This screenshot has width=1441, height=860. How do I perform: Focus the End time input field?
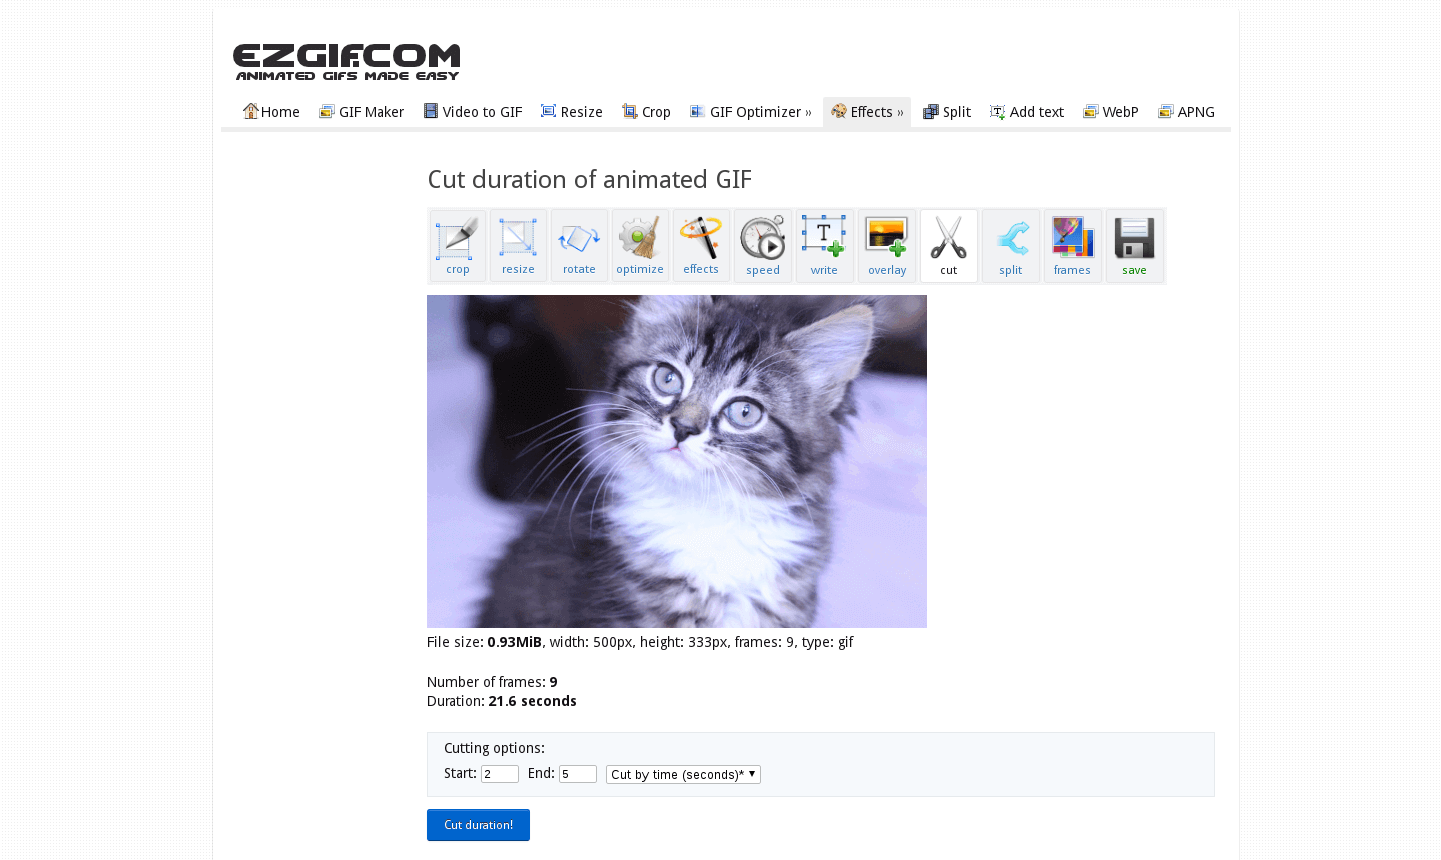point(578,774)
